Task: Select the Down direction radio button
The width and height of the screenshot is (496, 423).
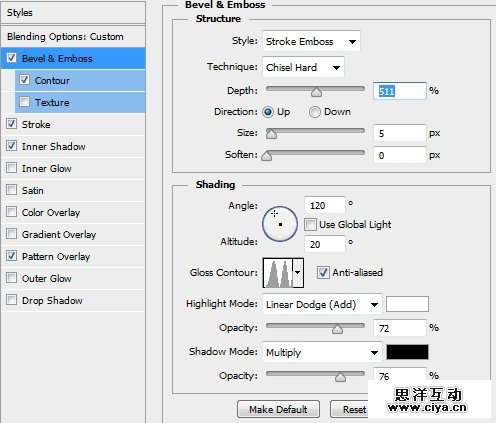Action: (x=314, y=112)
